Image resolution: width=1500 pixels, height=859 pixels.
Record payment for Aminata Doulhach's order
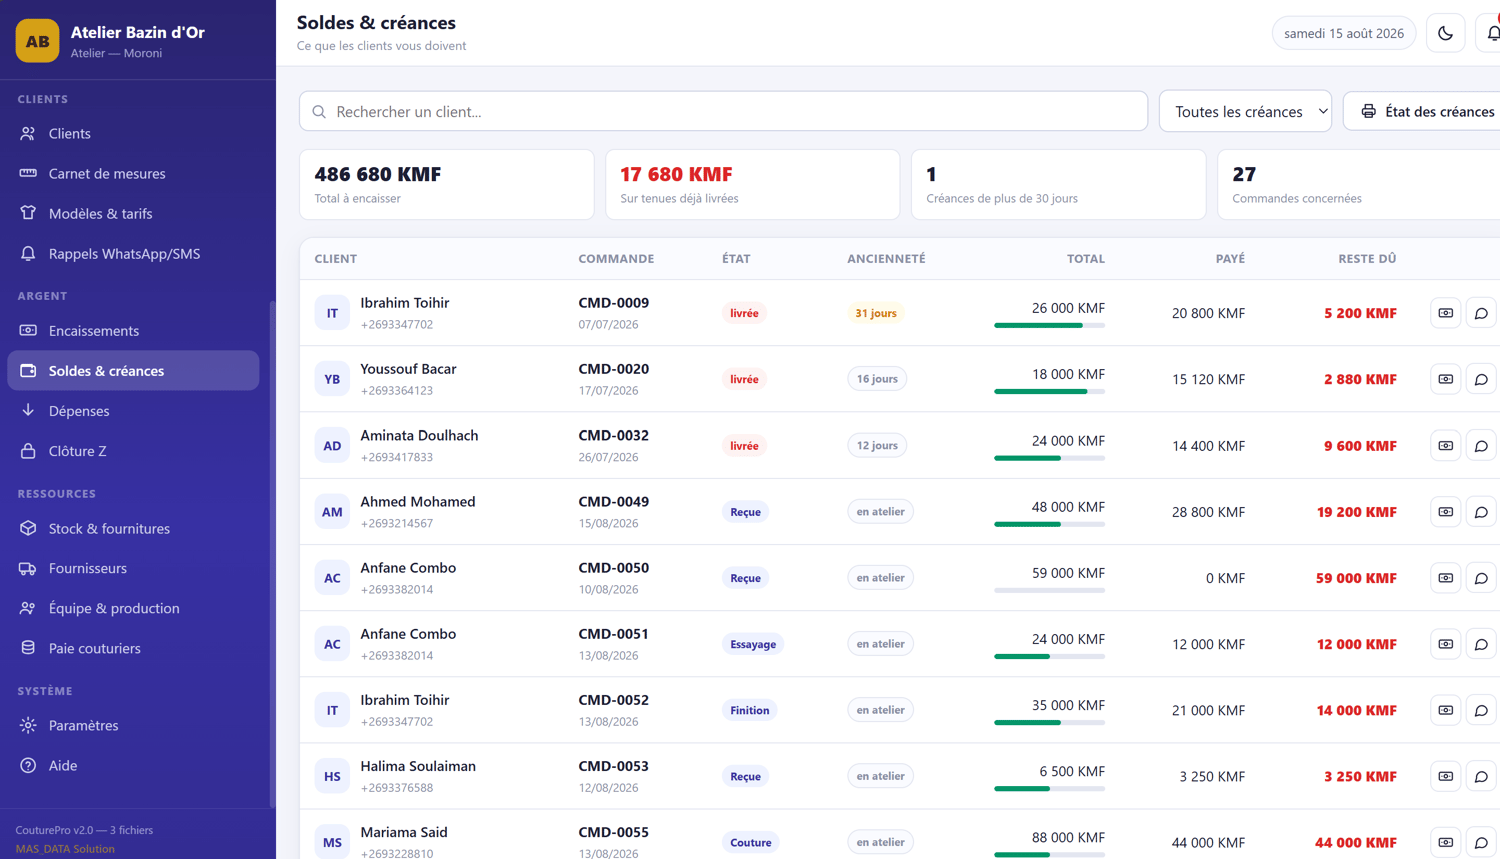click(x=1445, y=446)
